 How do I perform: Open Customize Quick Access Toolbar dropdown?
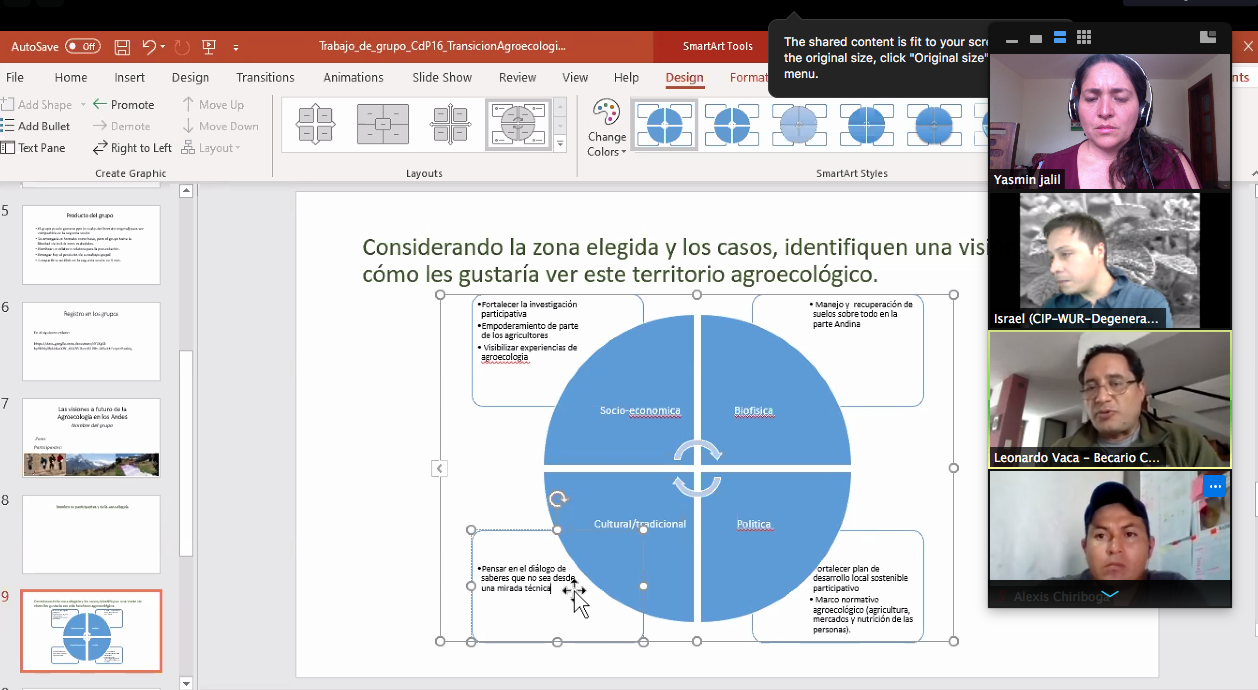tap(236, 47)
